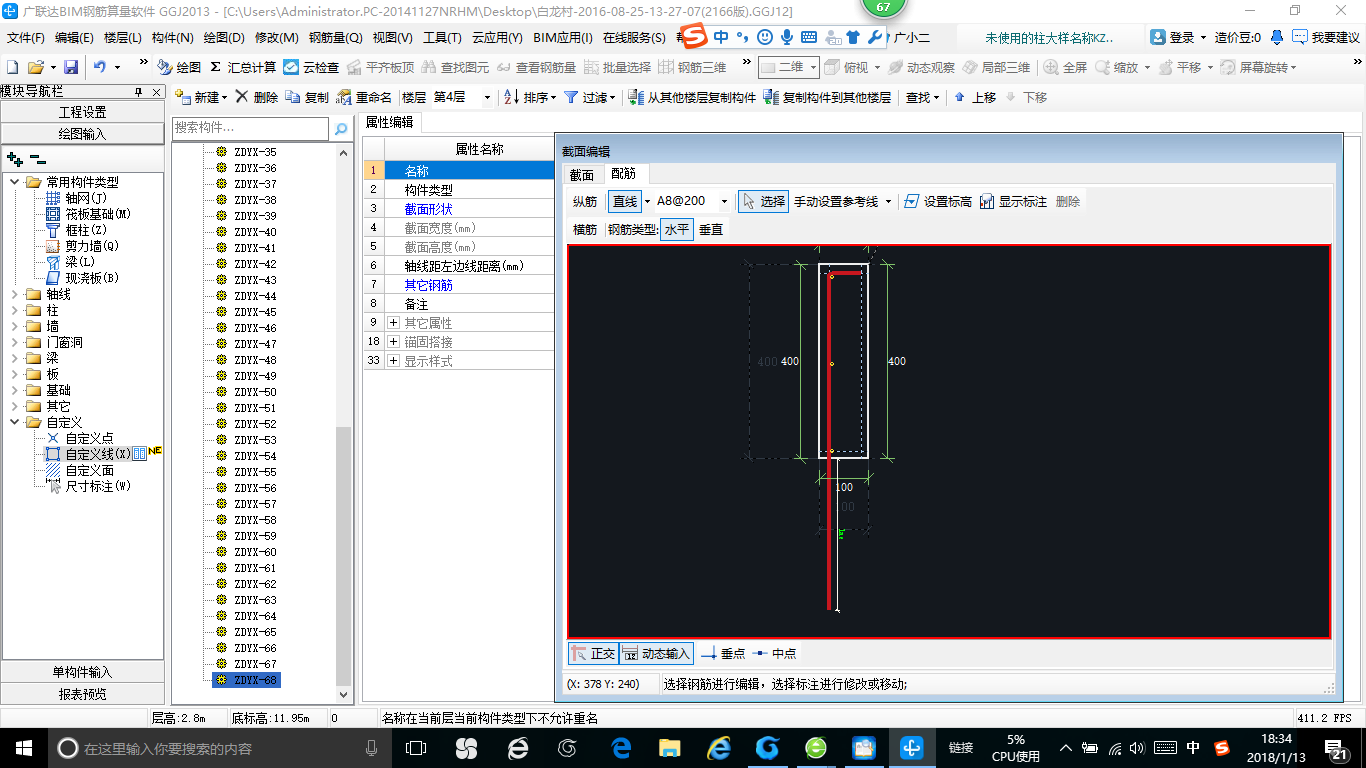Click 从其他楼层复制构件
Screen dimensions: 1366x768
click(x=692, y=97)
